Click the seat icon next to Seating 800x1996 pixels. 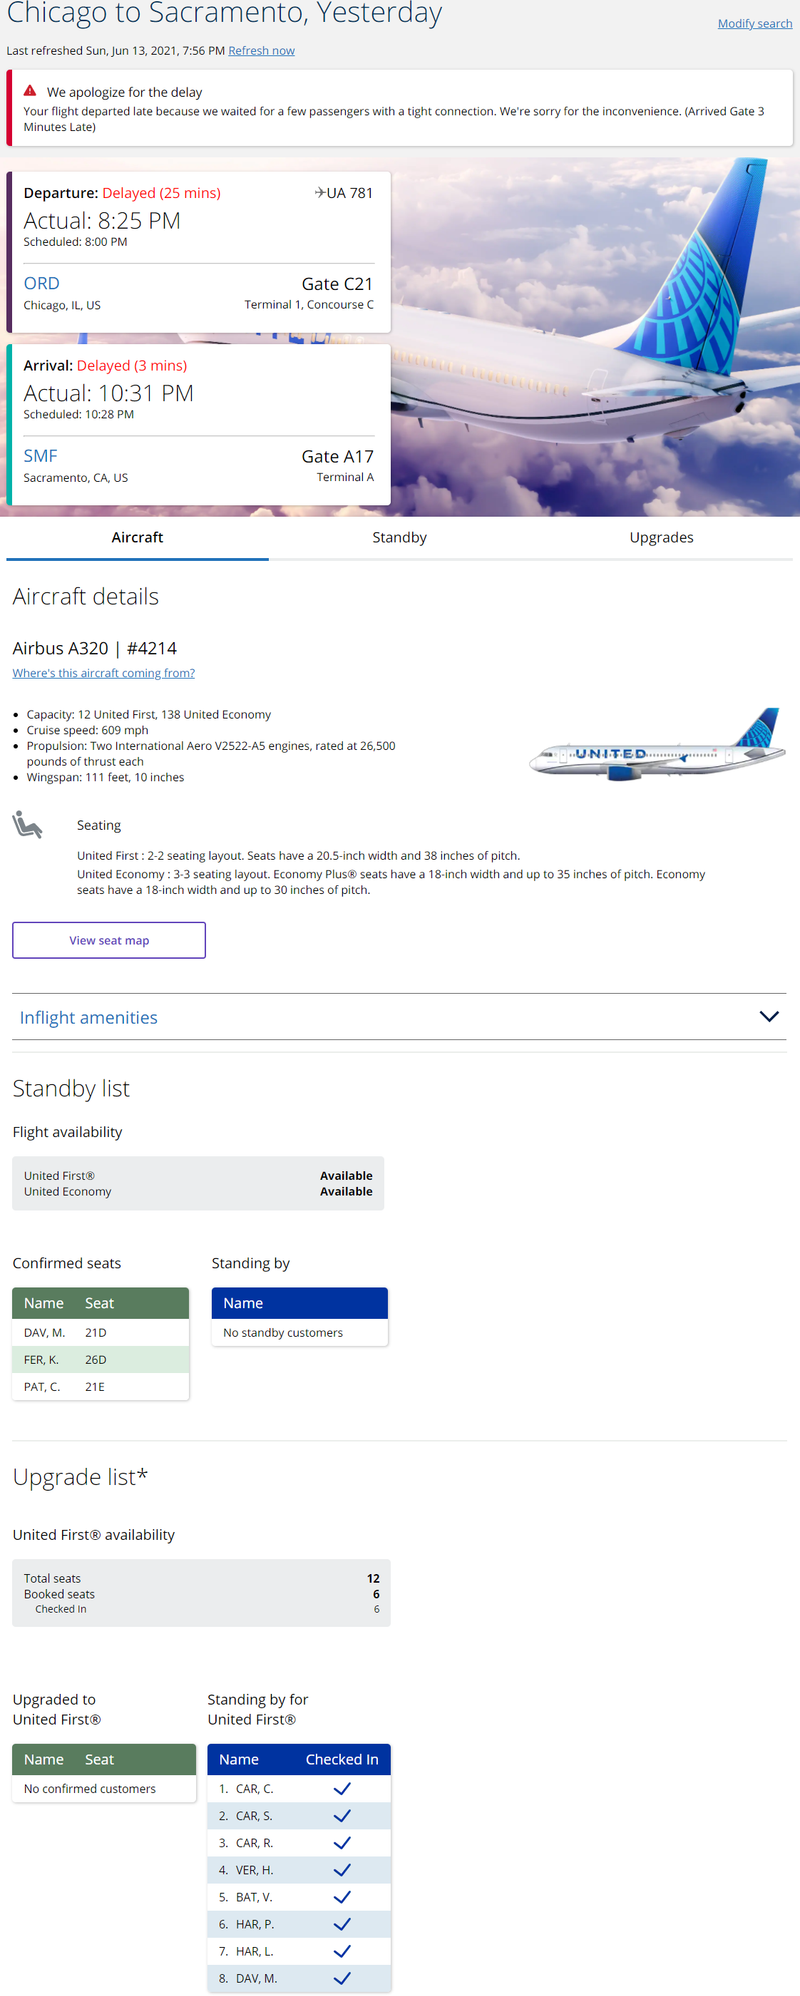pyautogui.click(x=27, y=825)
